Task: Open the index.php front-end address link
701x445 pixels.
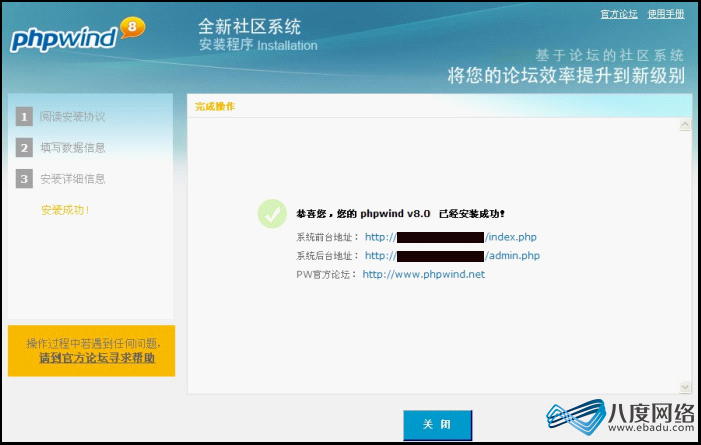Action: tap(451, 237)
